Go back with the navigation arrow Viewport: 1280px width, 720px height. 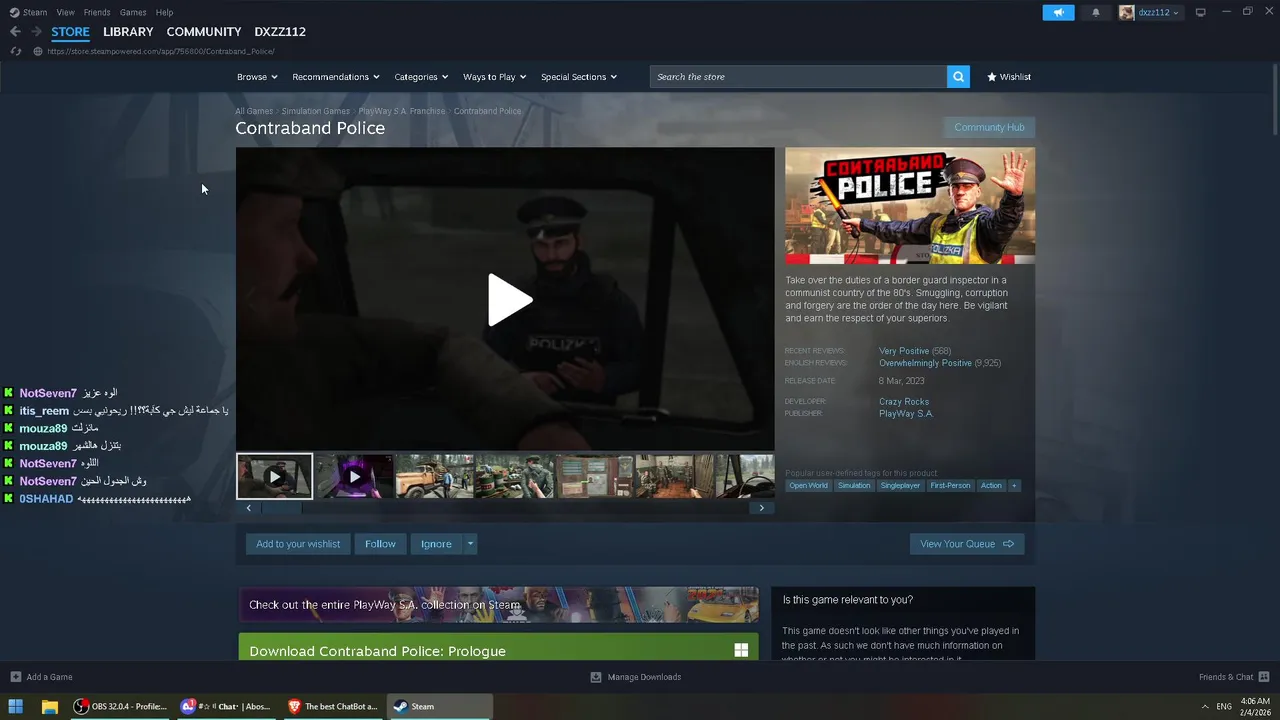pos(15,32)
